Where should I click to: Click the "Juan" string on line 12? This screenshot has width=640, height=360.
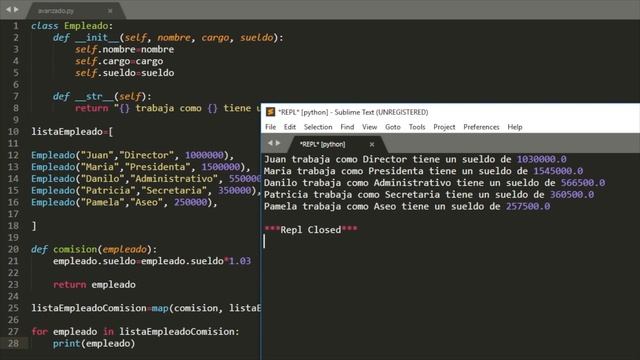[97, 155]
